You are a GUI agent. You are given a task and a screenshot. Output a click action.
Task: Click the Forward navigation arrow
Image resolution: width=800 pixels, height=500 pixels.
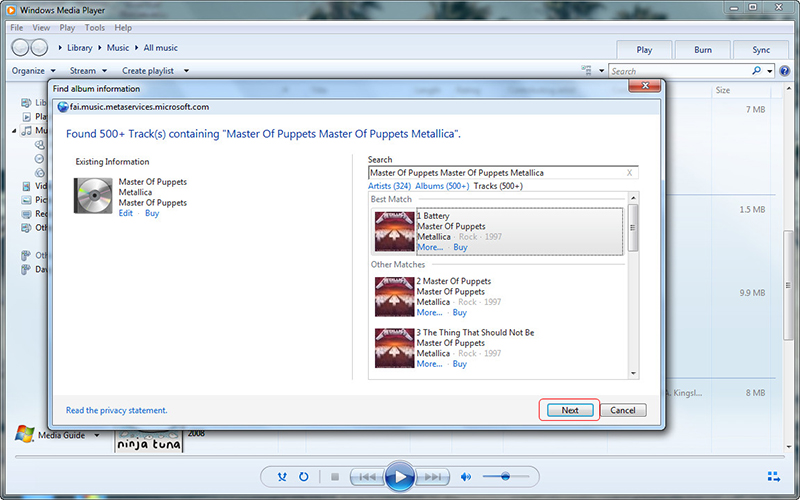pyautogui.click(x=39, y=47)
